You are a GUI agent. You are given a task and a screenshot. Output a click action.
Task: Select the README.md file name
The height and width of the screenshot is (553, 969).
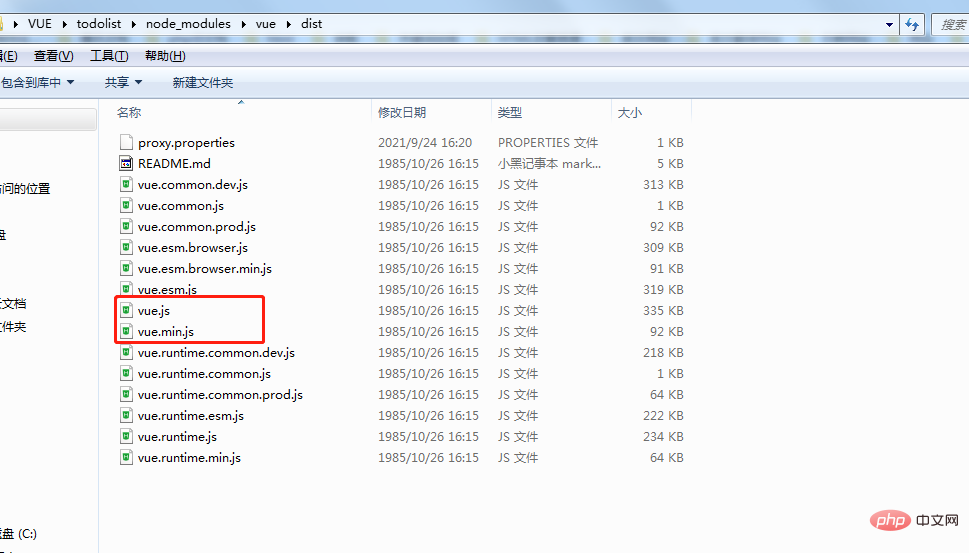pos(174,164)
